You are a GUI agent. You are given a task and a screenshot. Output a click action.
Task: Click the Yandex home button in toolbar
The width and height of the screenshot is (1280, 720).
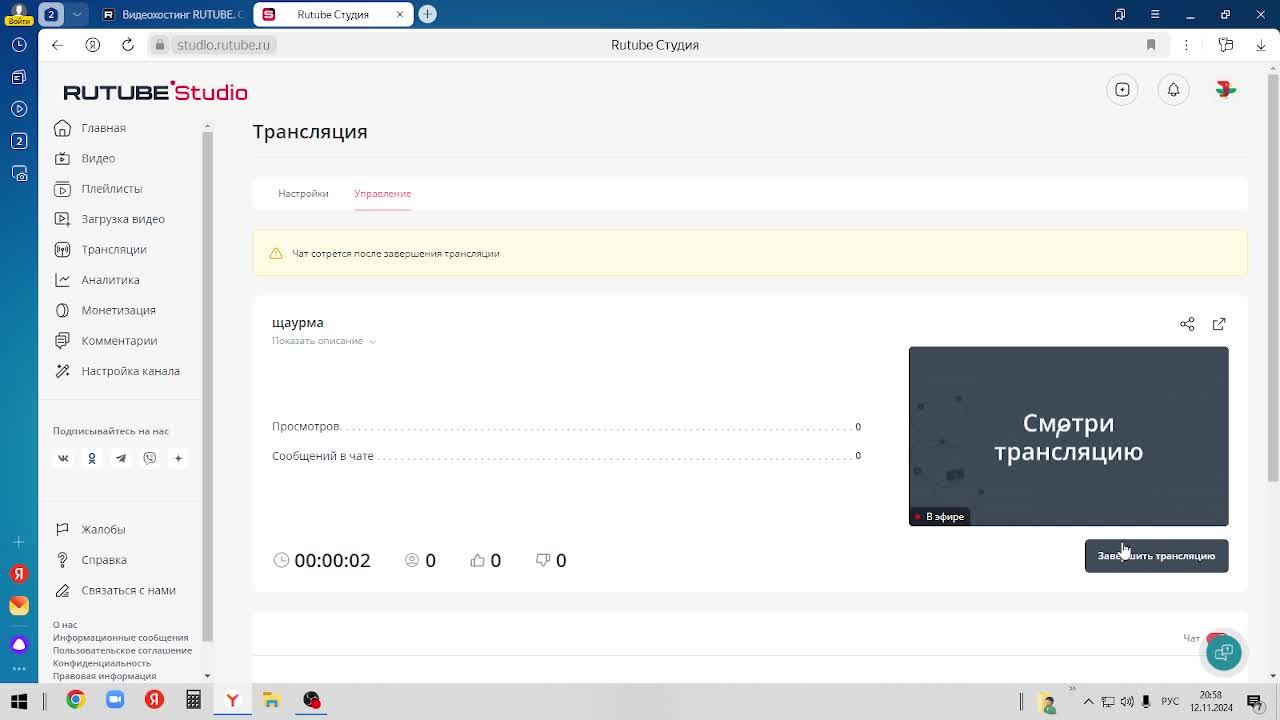(92, 45)
